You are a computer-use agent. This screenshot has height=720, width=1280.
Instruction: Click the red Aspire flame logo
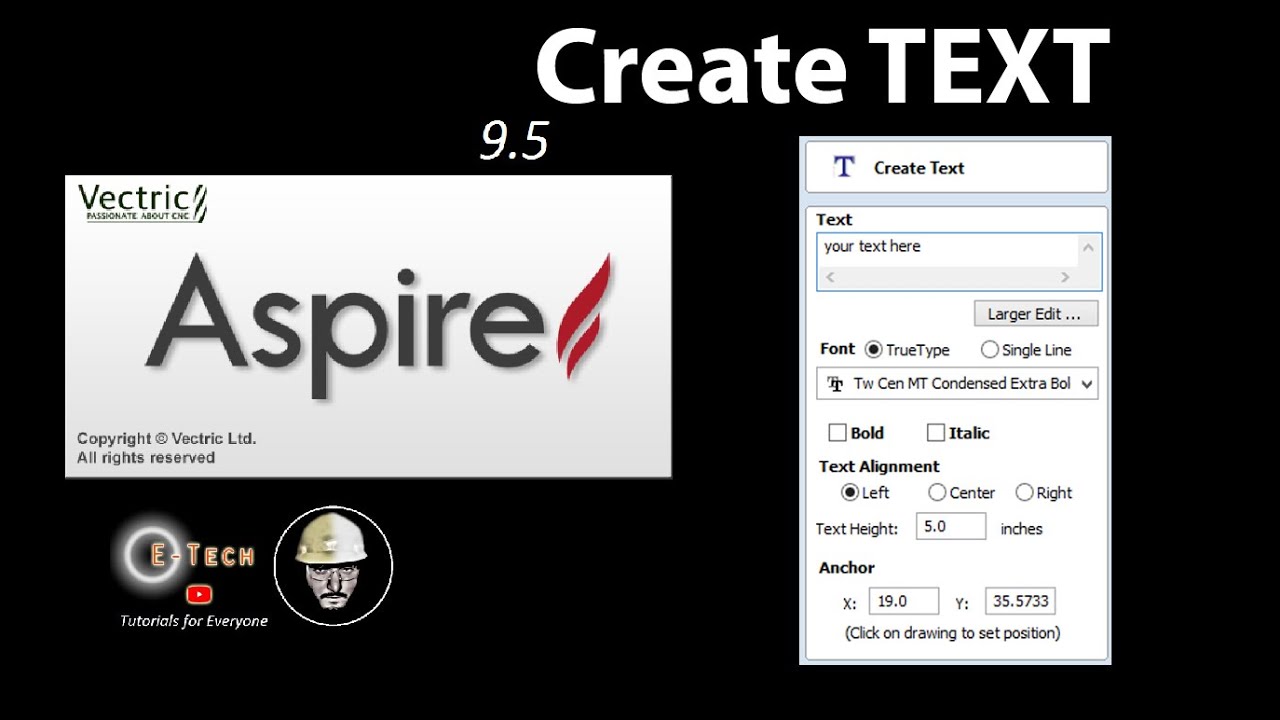click(584, 316)
